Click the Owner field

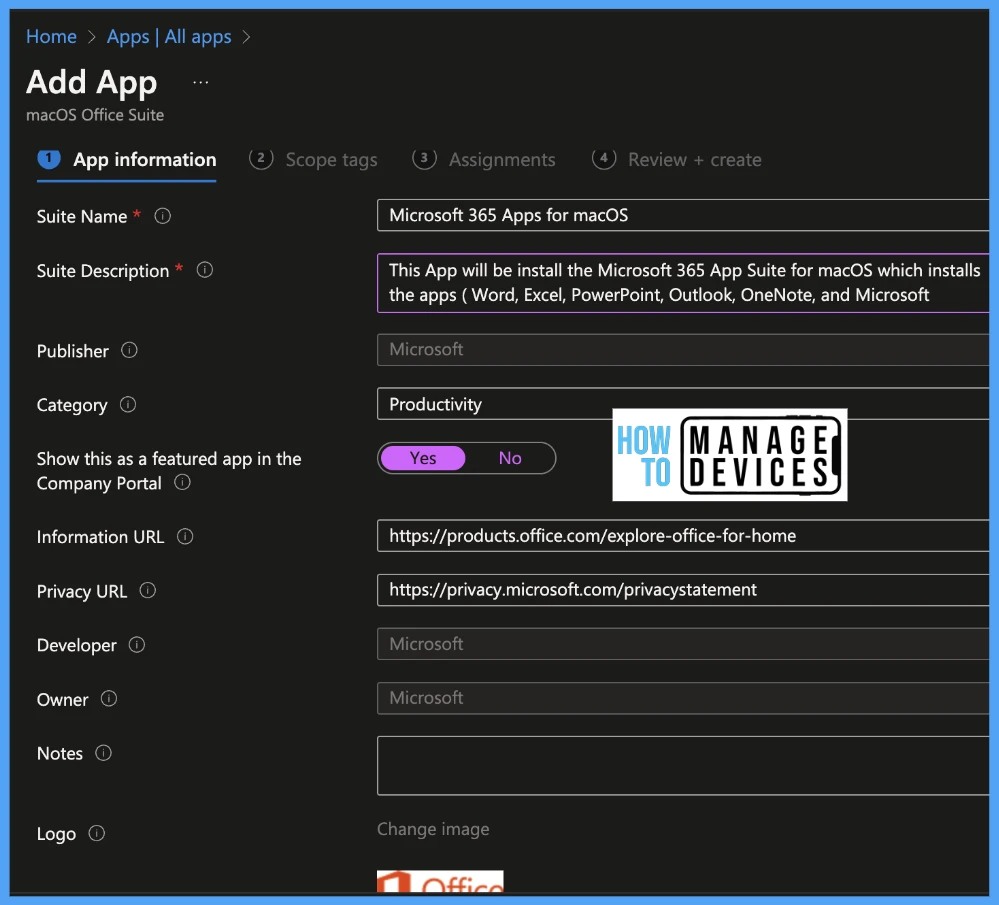point(683,698)
